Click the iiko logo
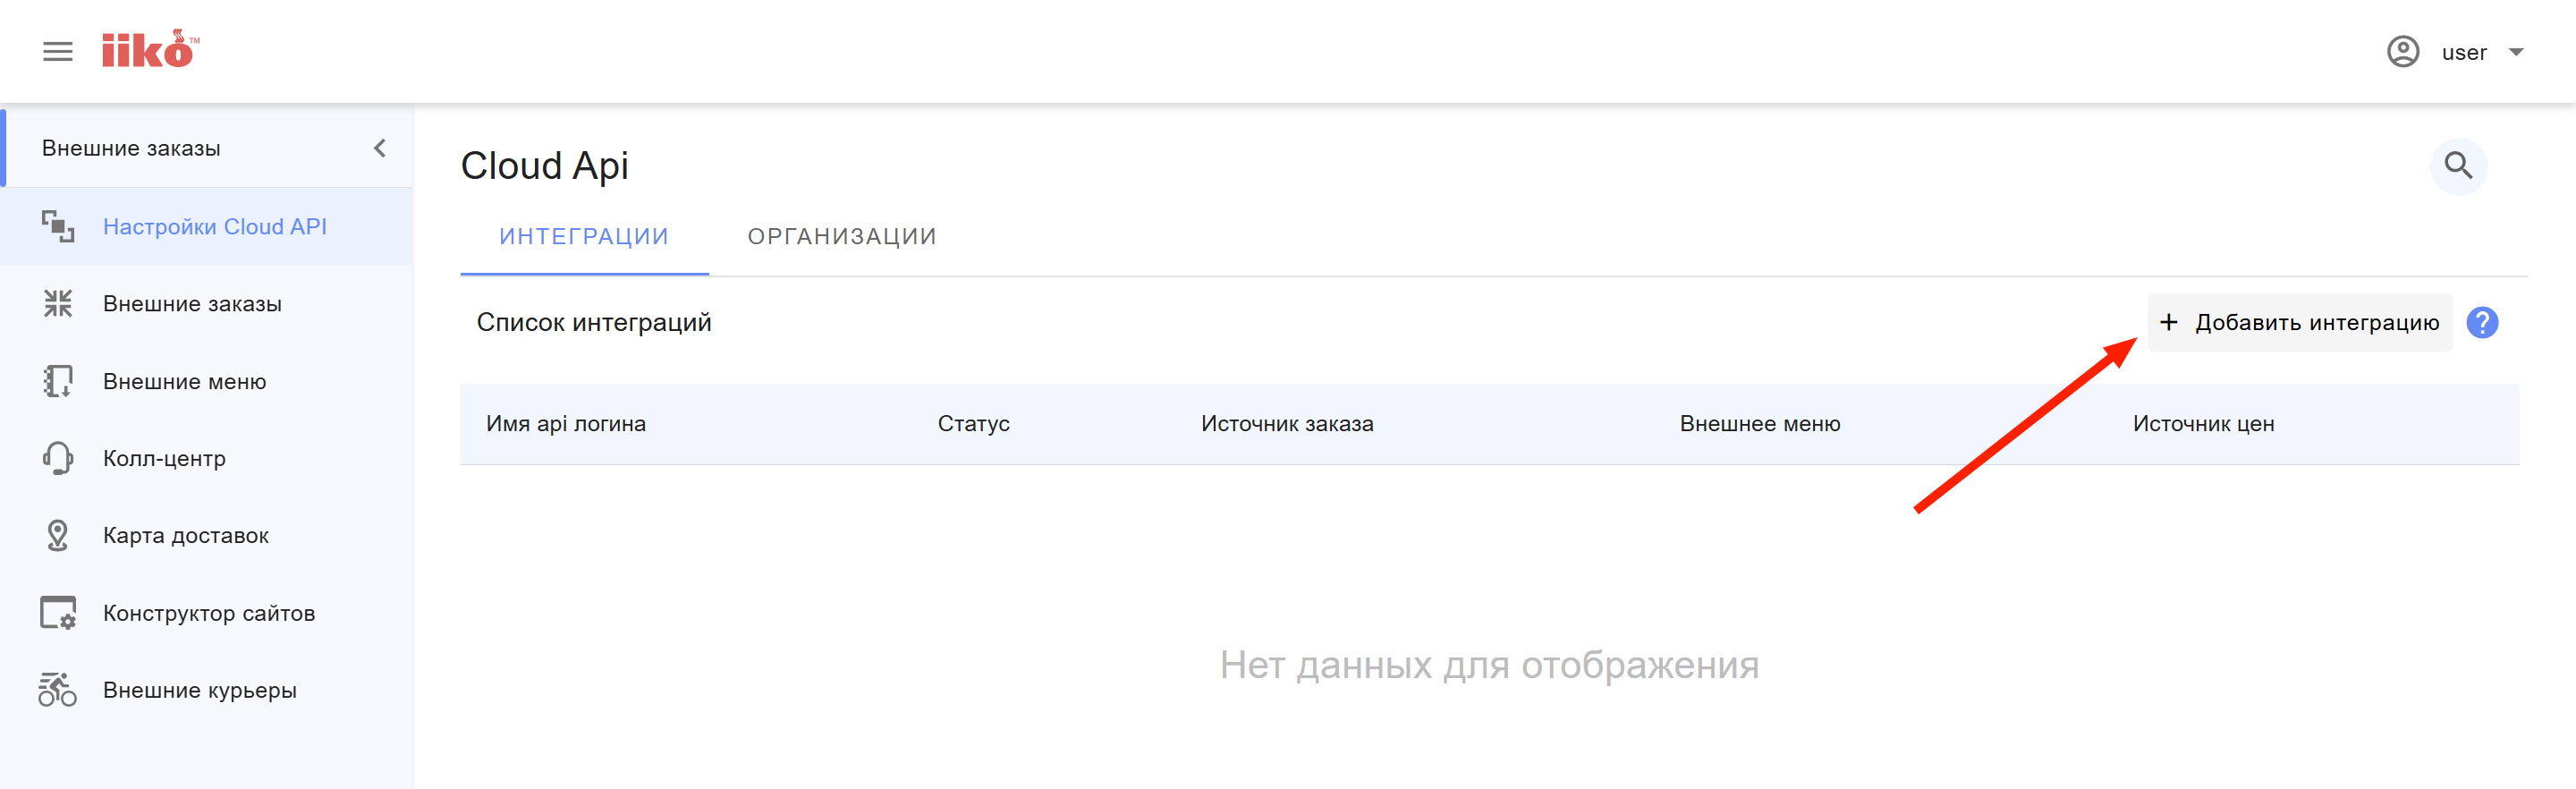This screenshot has height=789, width=2576. point(149,50)
